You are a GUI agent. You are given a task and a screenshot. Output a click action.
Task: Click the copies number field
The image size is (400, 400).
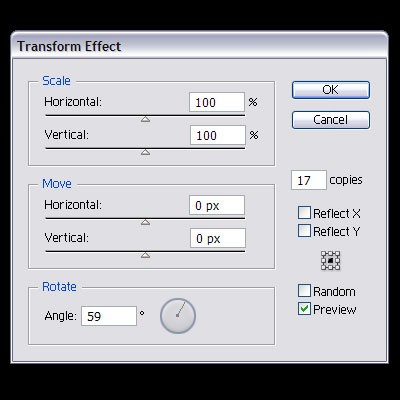(x=309, y=180)
